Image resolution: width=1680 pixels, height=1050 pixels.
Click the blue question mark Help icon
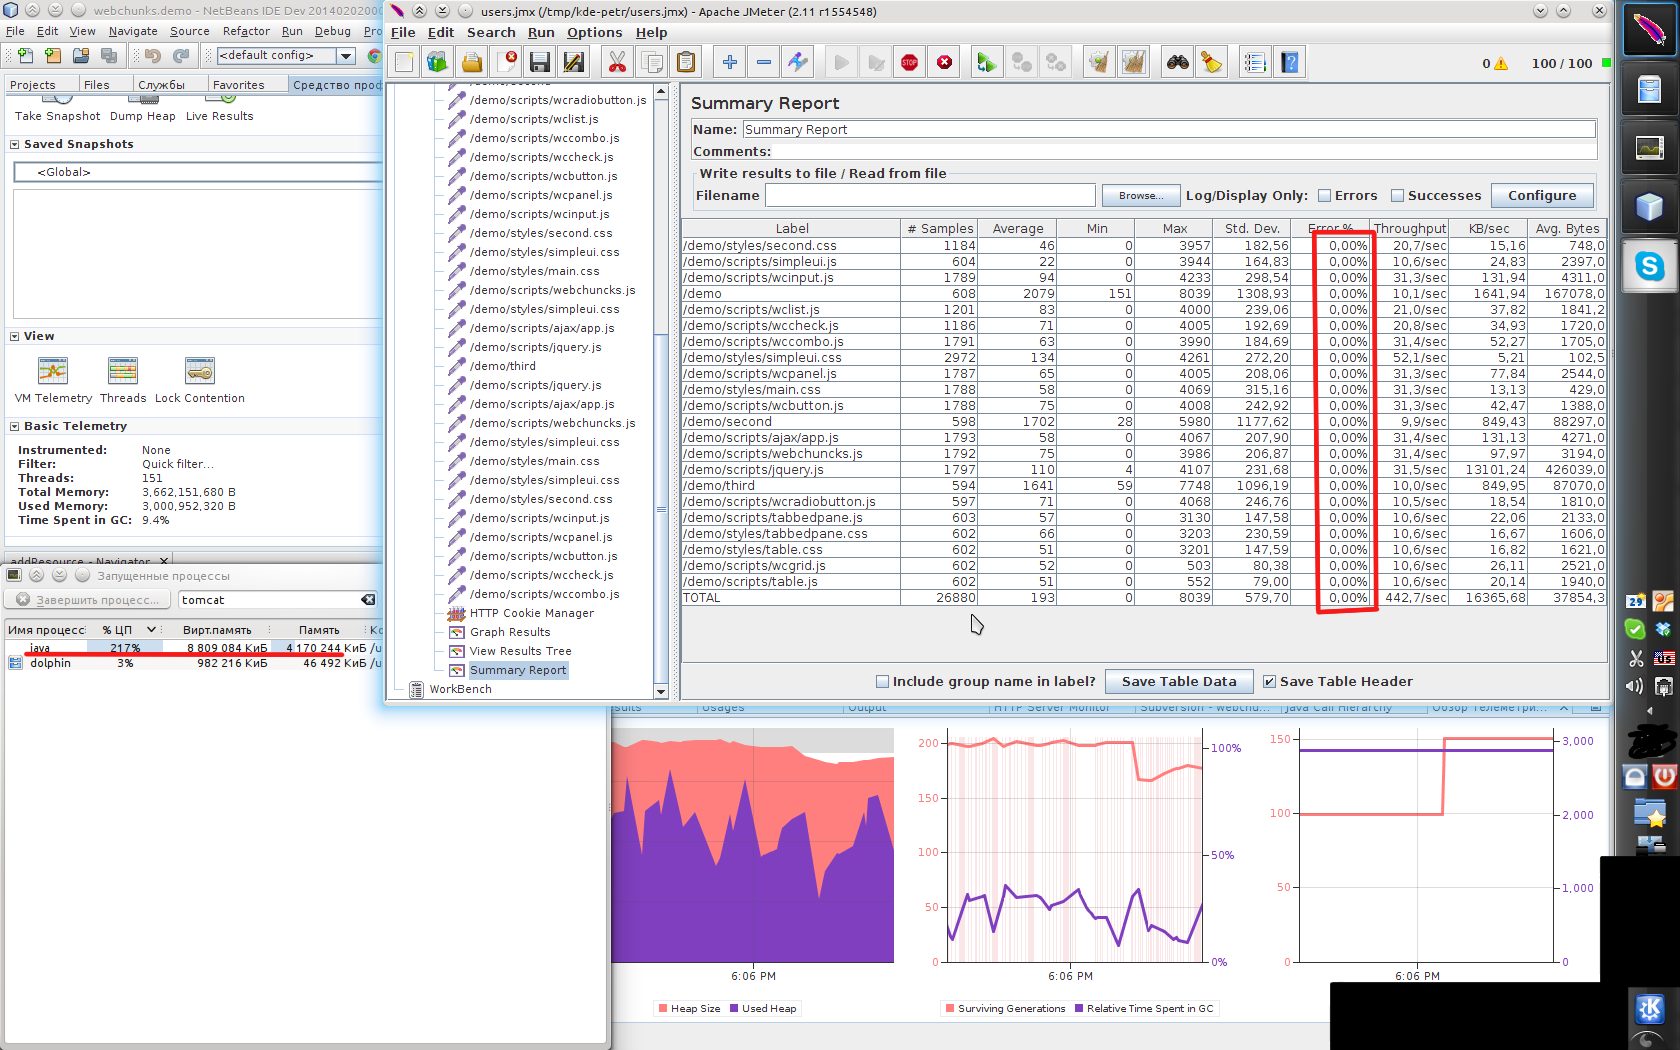click(x=1290, y=63)
